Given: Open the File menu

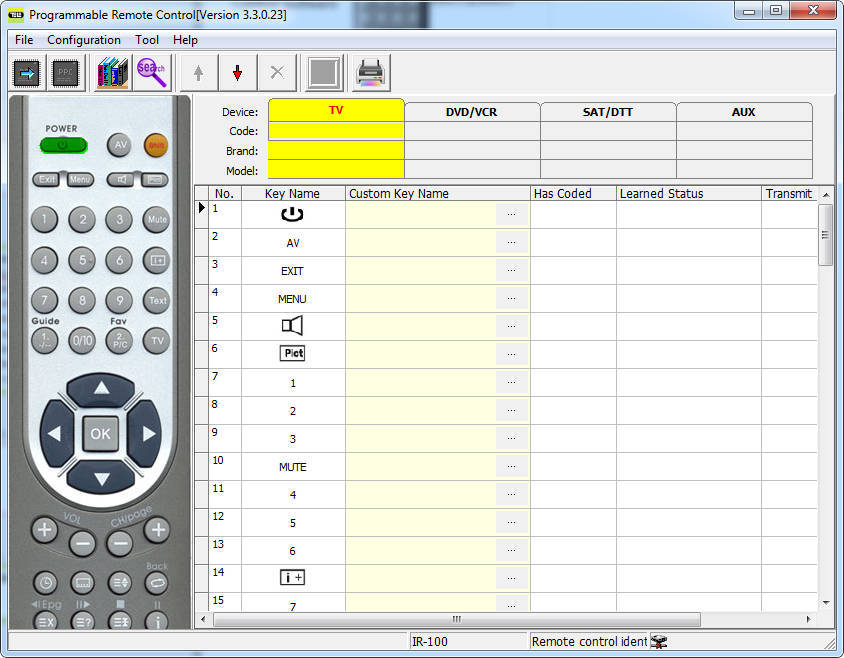Looking at the screenshot, I should click(23, 40).
